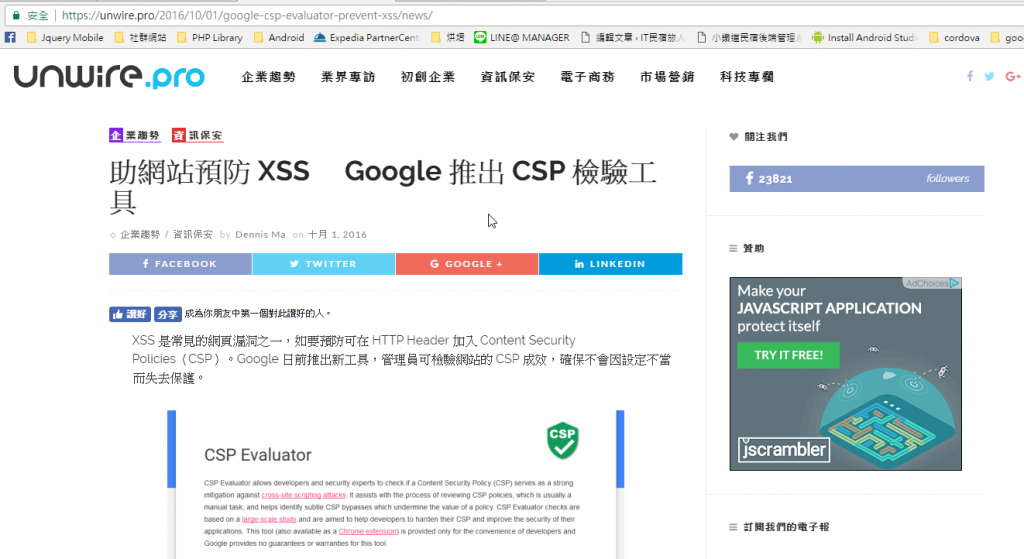1024x559 pixels.
Task: Open Google+ icon in site header
Action: point(1012,76)
